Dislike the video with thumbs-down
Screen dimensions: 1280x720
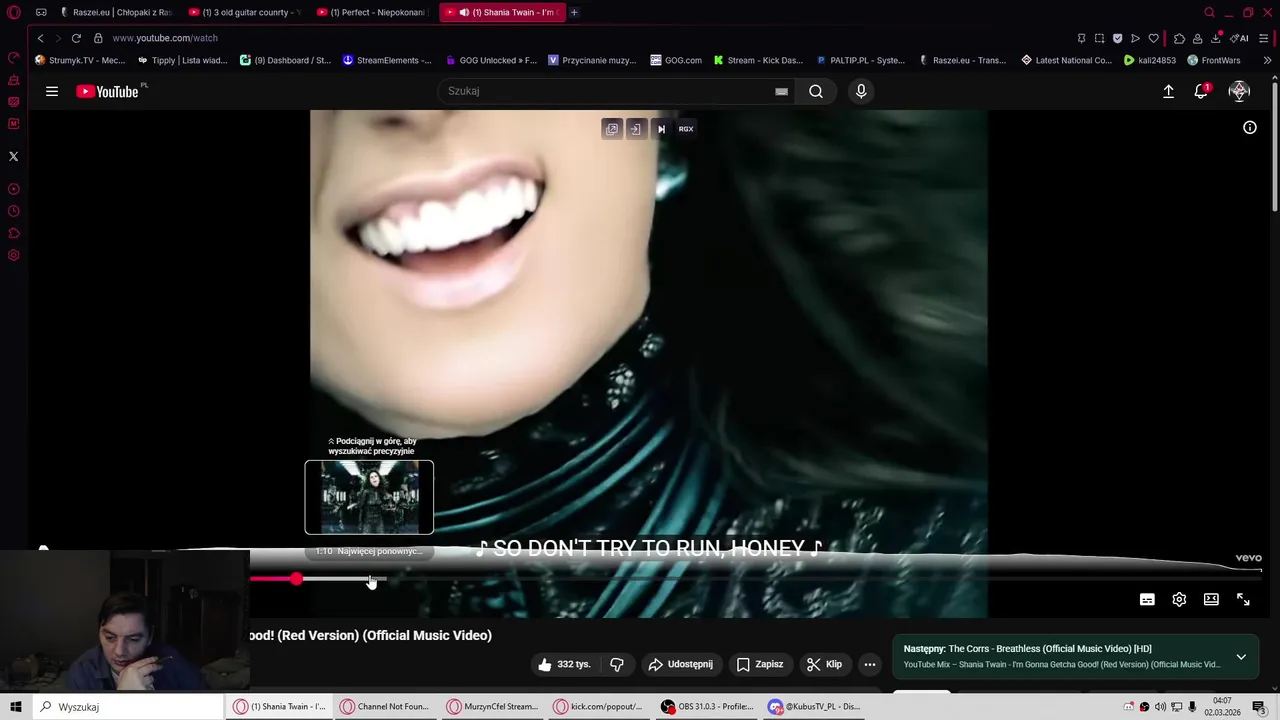(617, 664)
